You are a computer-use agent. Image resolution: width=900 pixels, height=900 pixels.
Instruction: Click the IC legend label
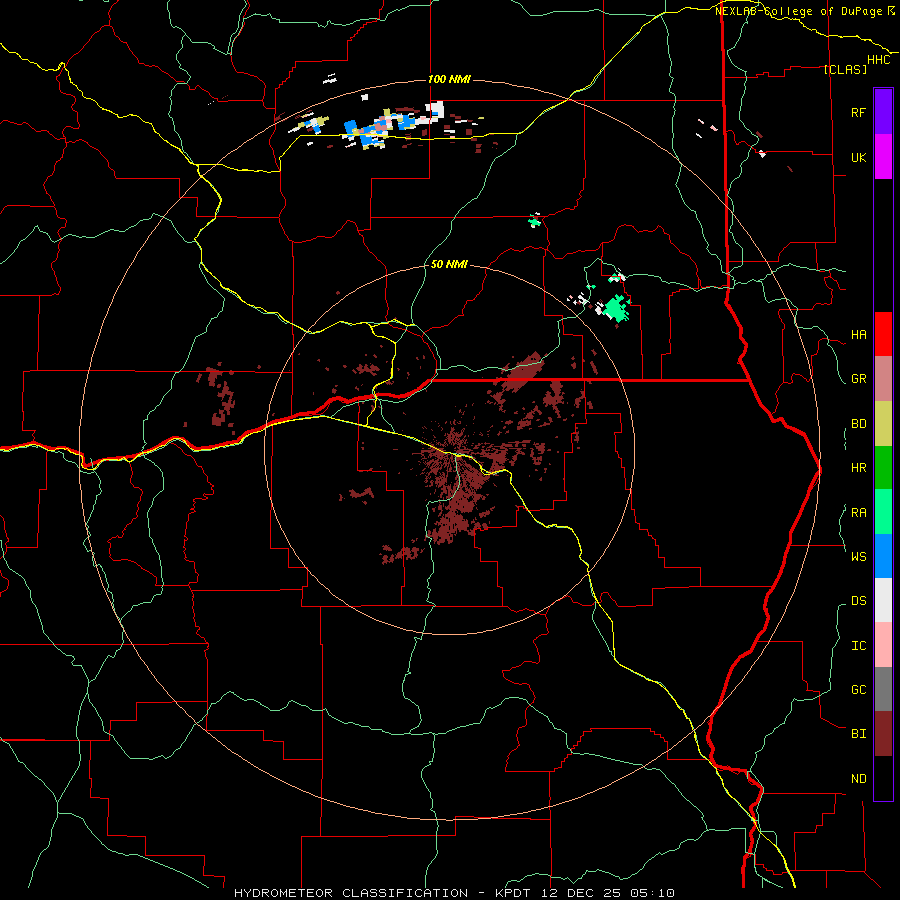858,646
